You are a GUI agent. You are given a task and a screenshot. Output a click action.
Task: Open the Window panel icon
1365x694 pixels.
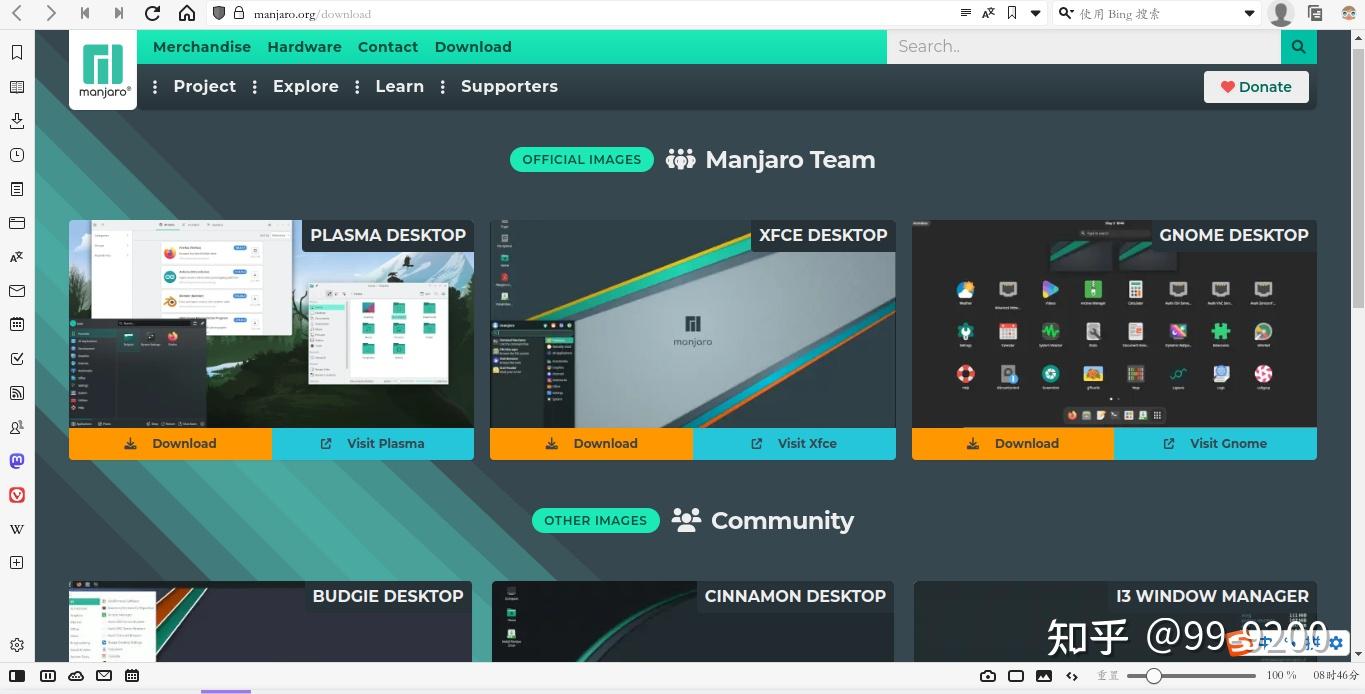[x=17, y=223]
